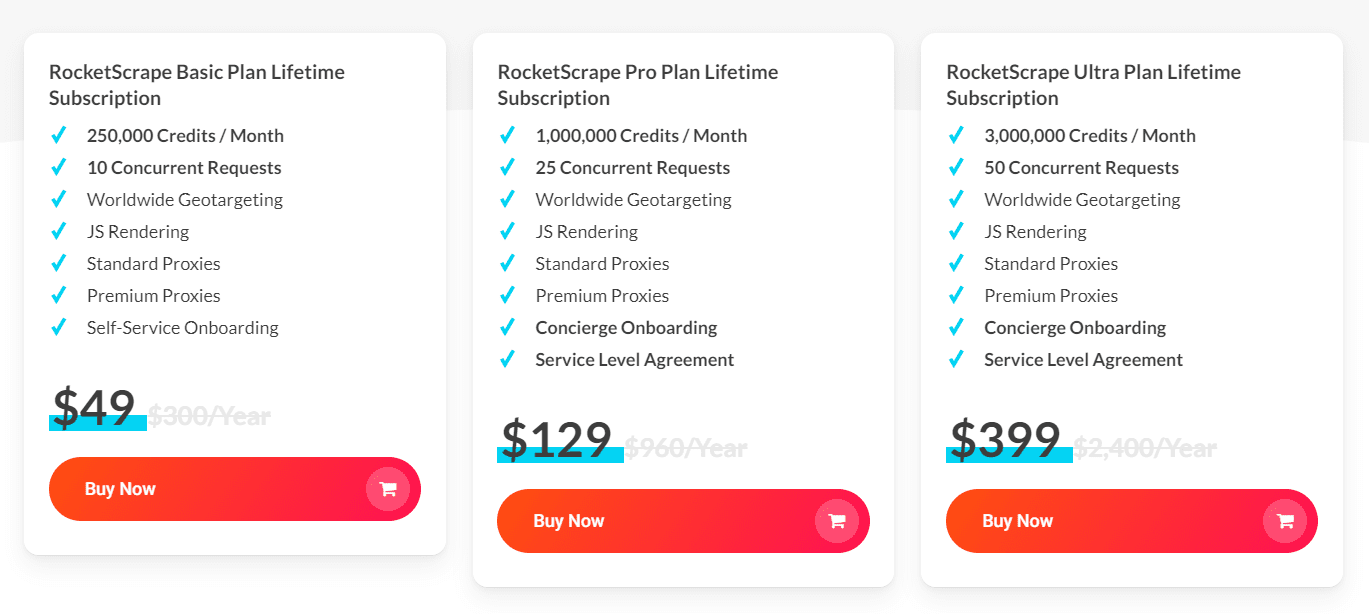Click the checkmark beside 25 Concurrent Requests

click(x=507, y=167)
